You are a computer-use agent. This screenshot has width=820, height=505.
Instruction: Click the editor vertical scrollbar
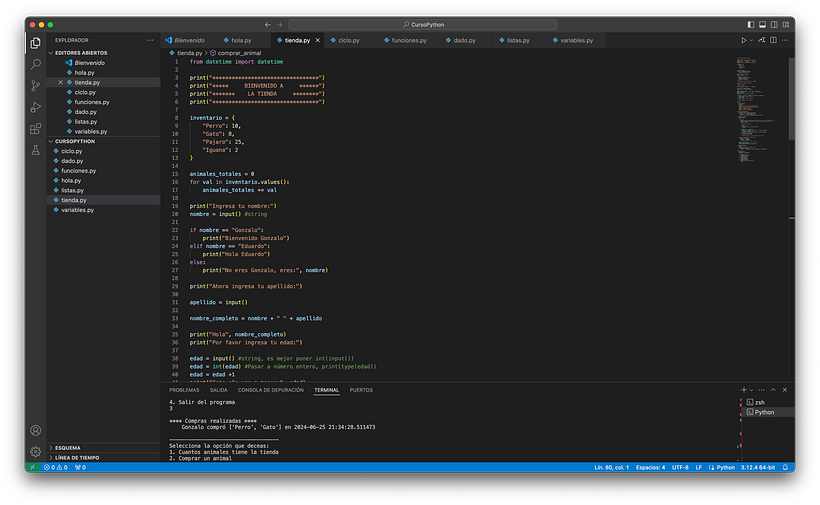pyautogui.click(x=792, y=99)
